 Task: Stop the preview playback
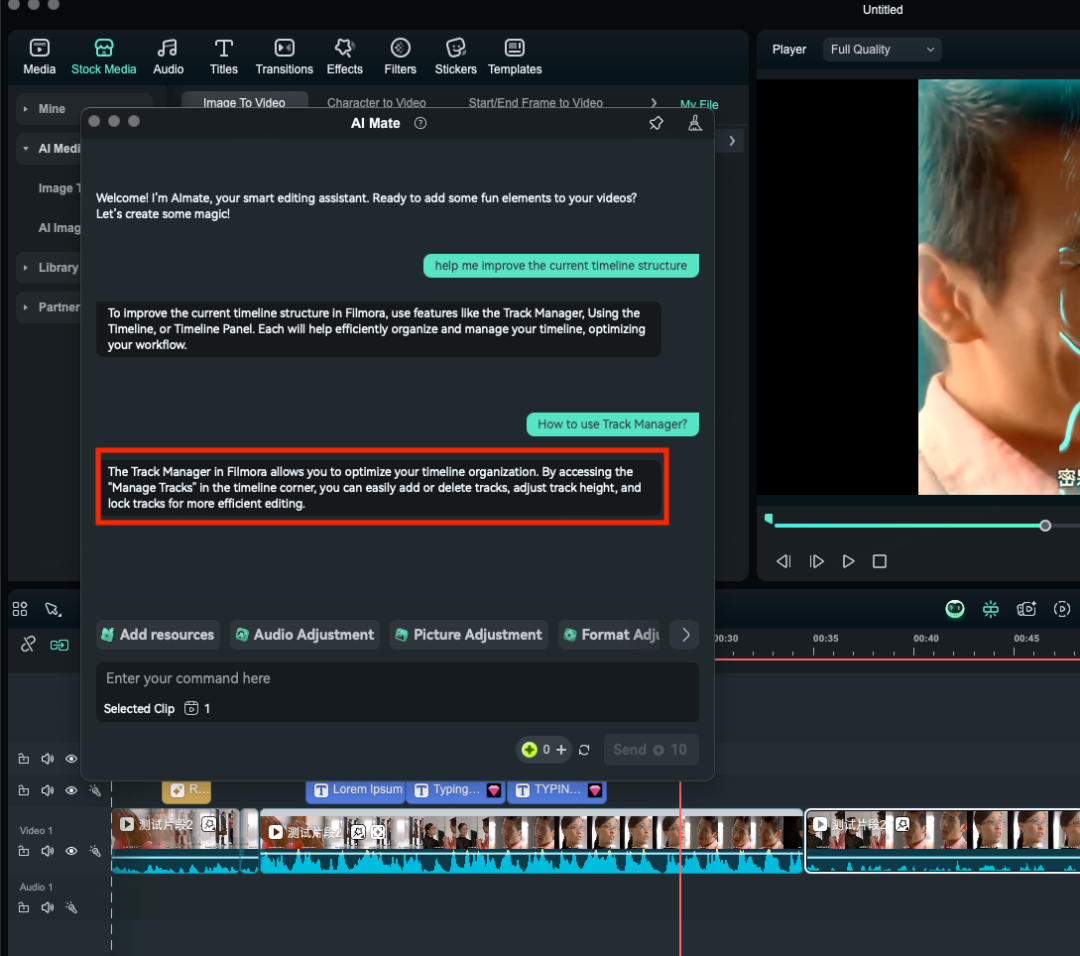(x=879, y=561)
